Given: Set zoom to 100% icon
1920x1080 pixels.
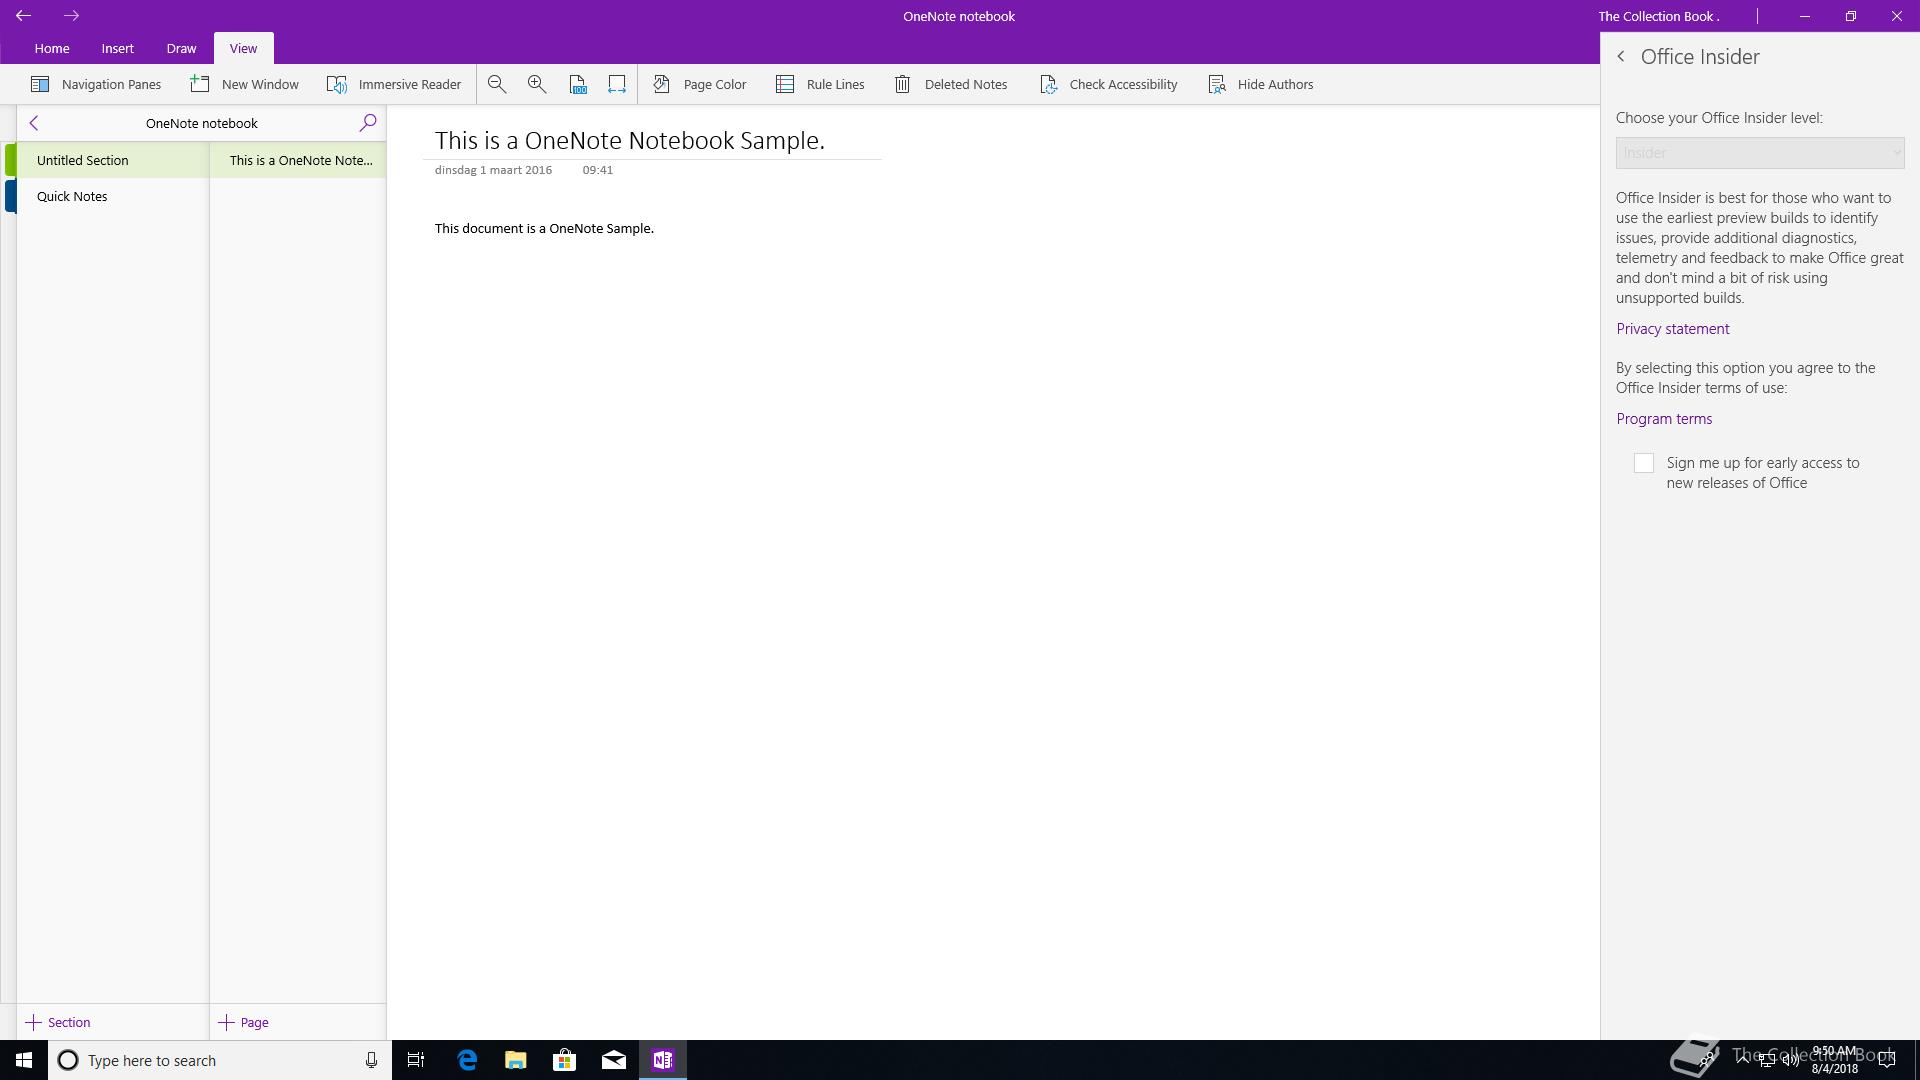Looking at the screenshot, I should 578,84.
